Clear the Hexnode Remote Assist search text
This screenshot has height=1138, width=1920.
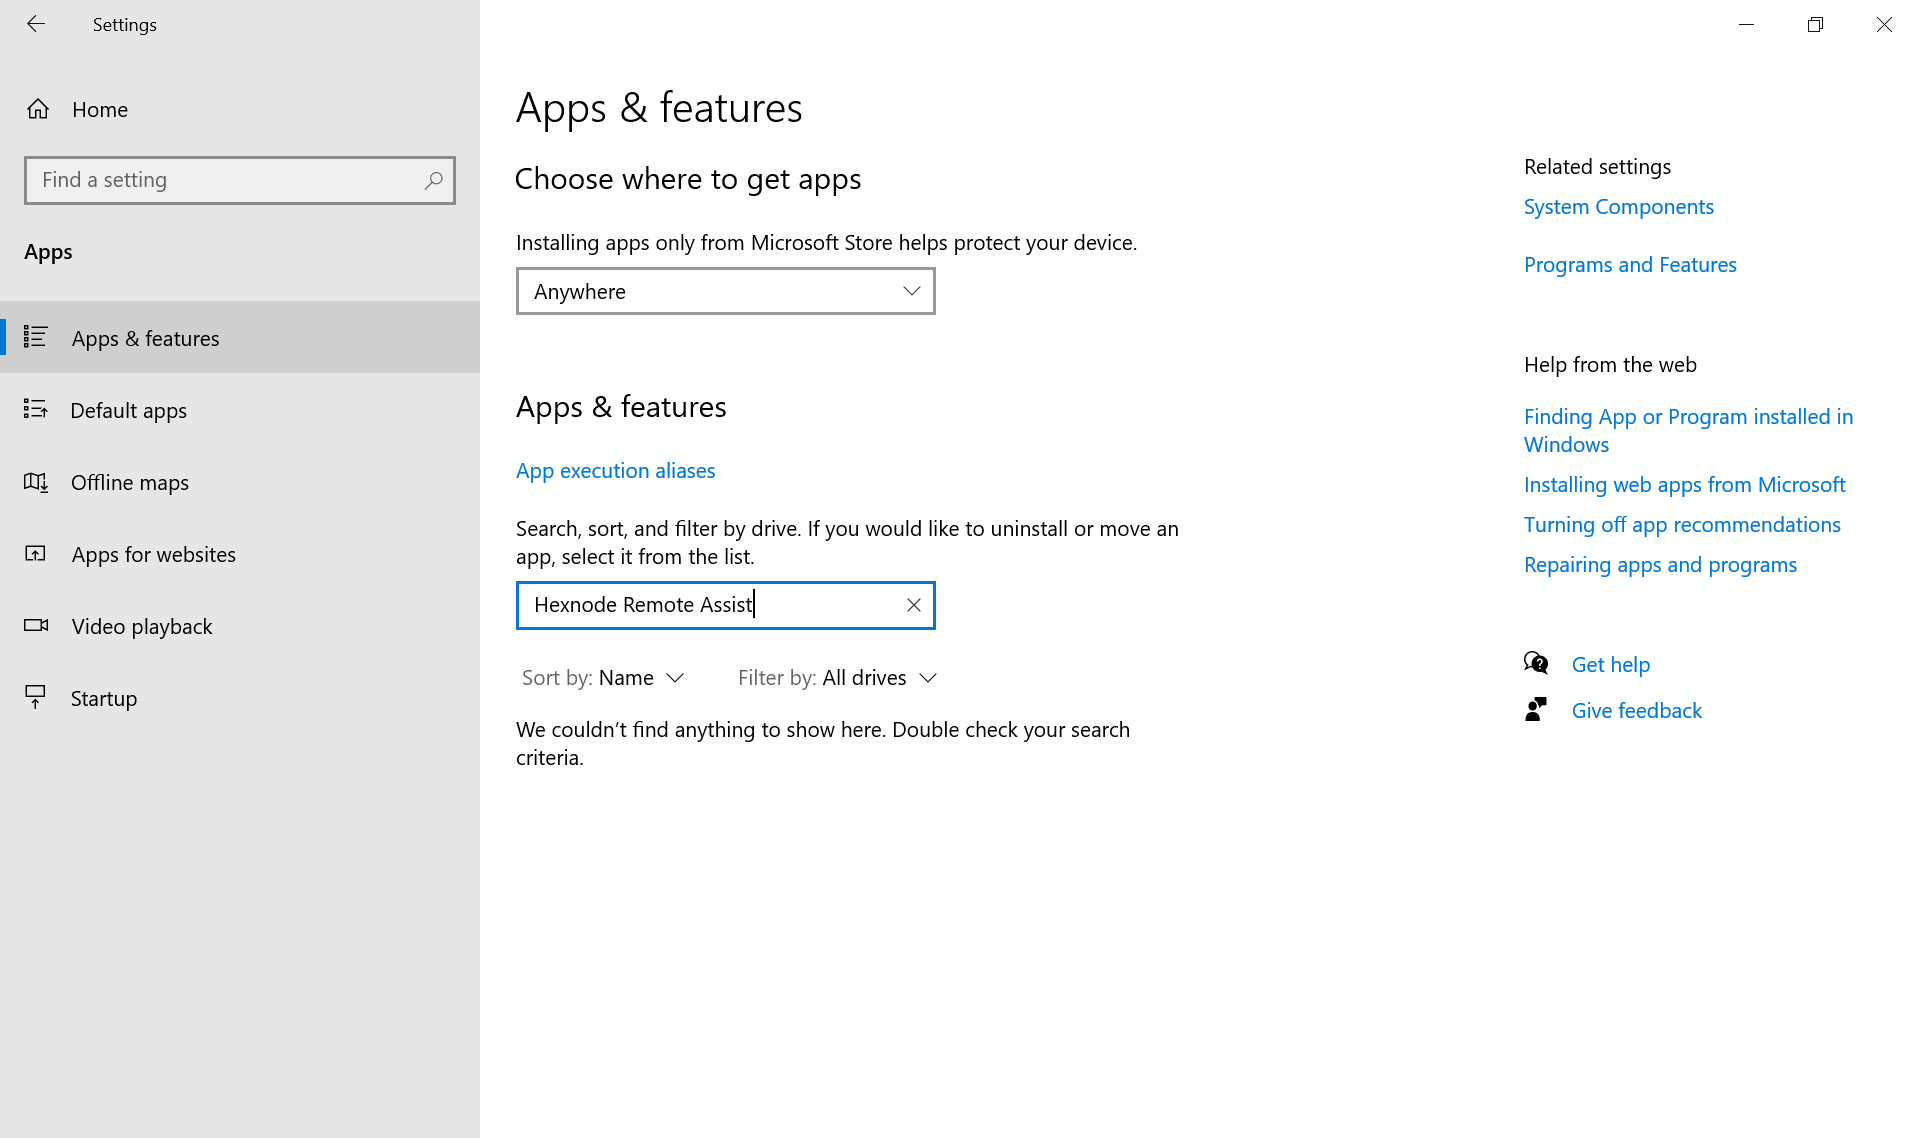pos(913,605)
